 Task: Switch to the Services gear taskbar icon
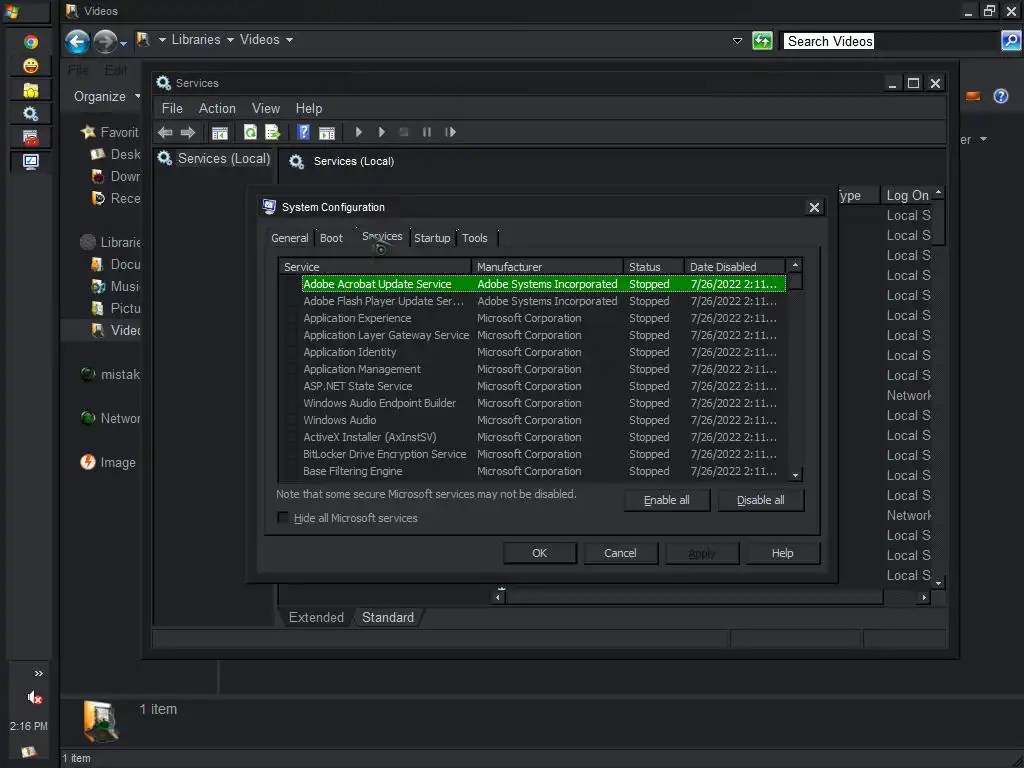(31, 114)
